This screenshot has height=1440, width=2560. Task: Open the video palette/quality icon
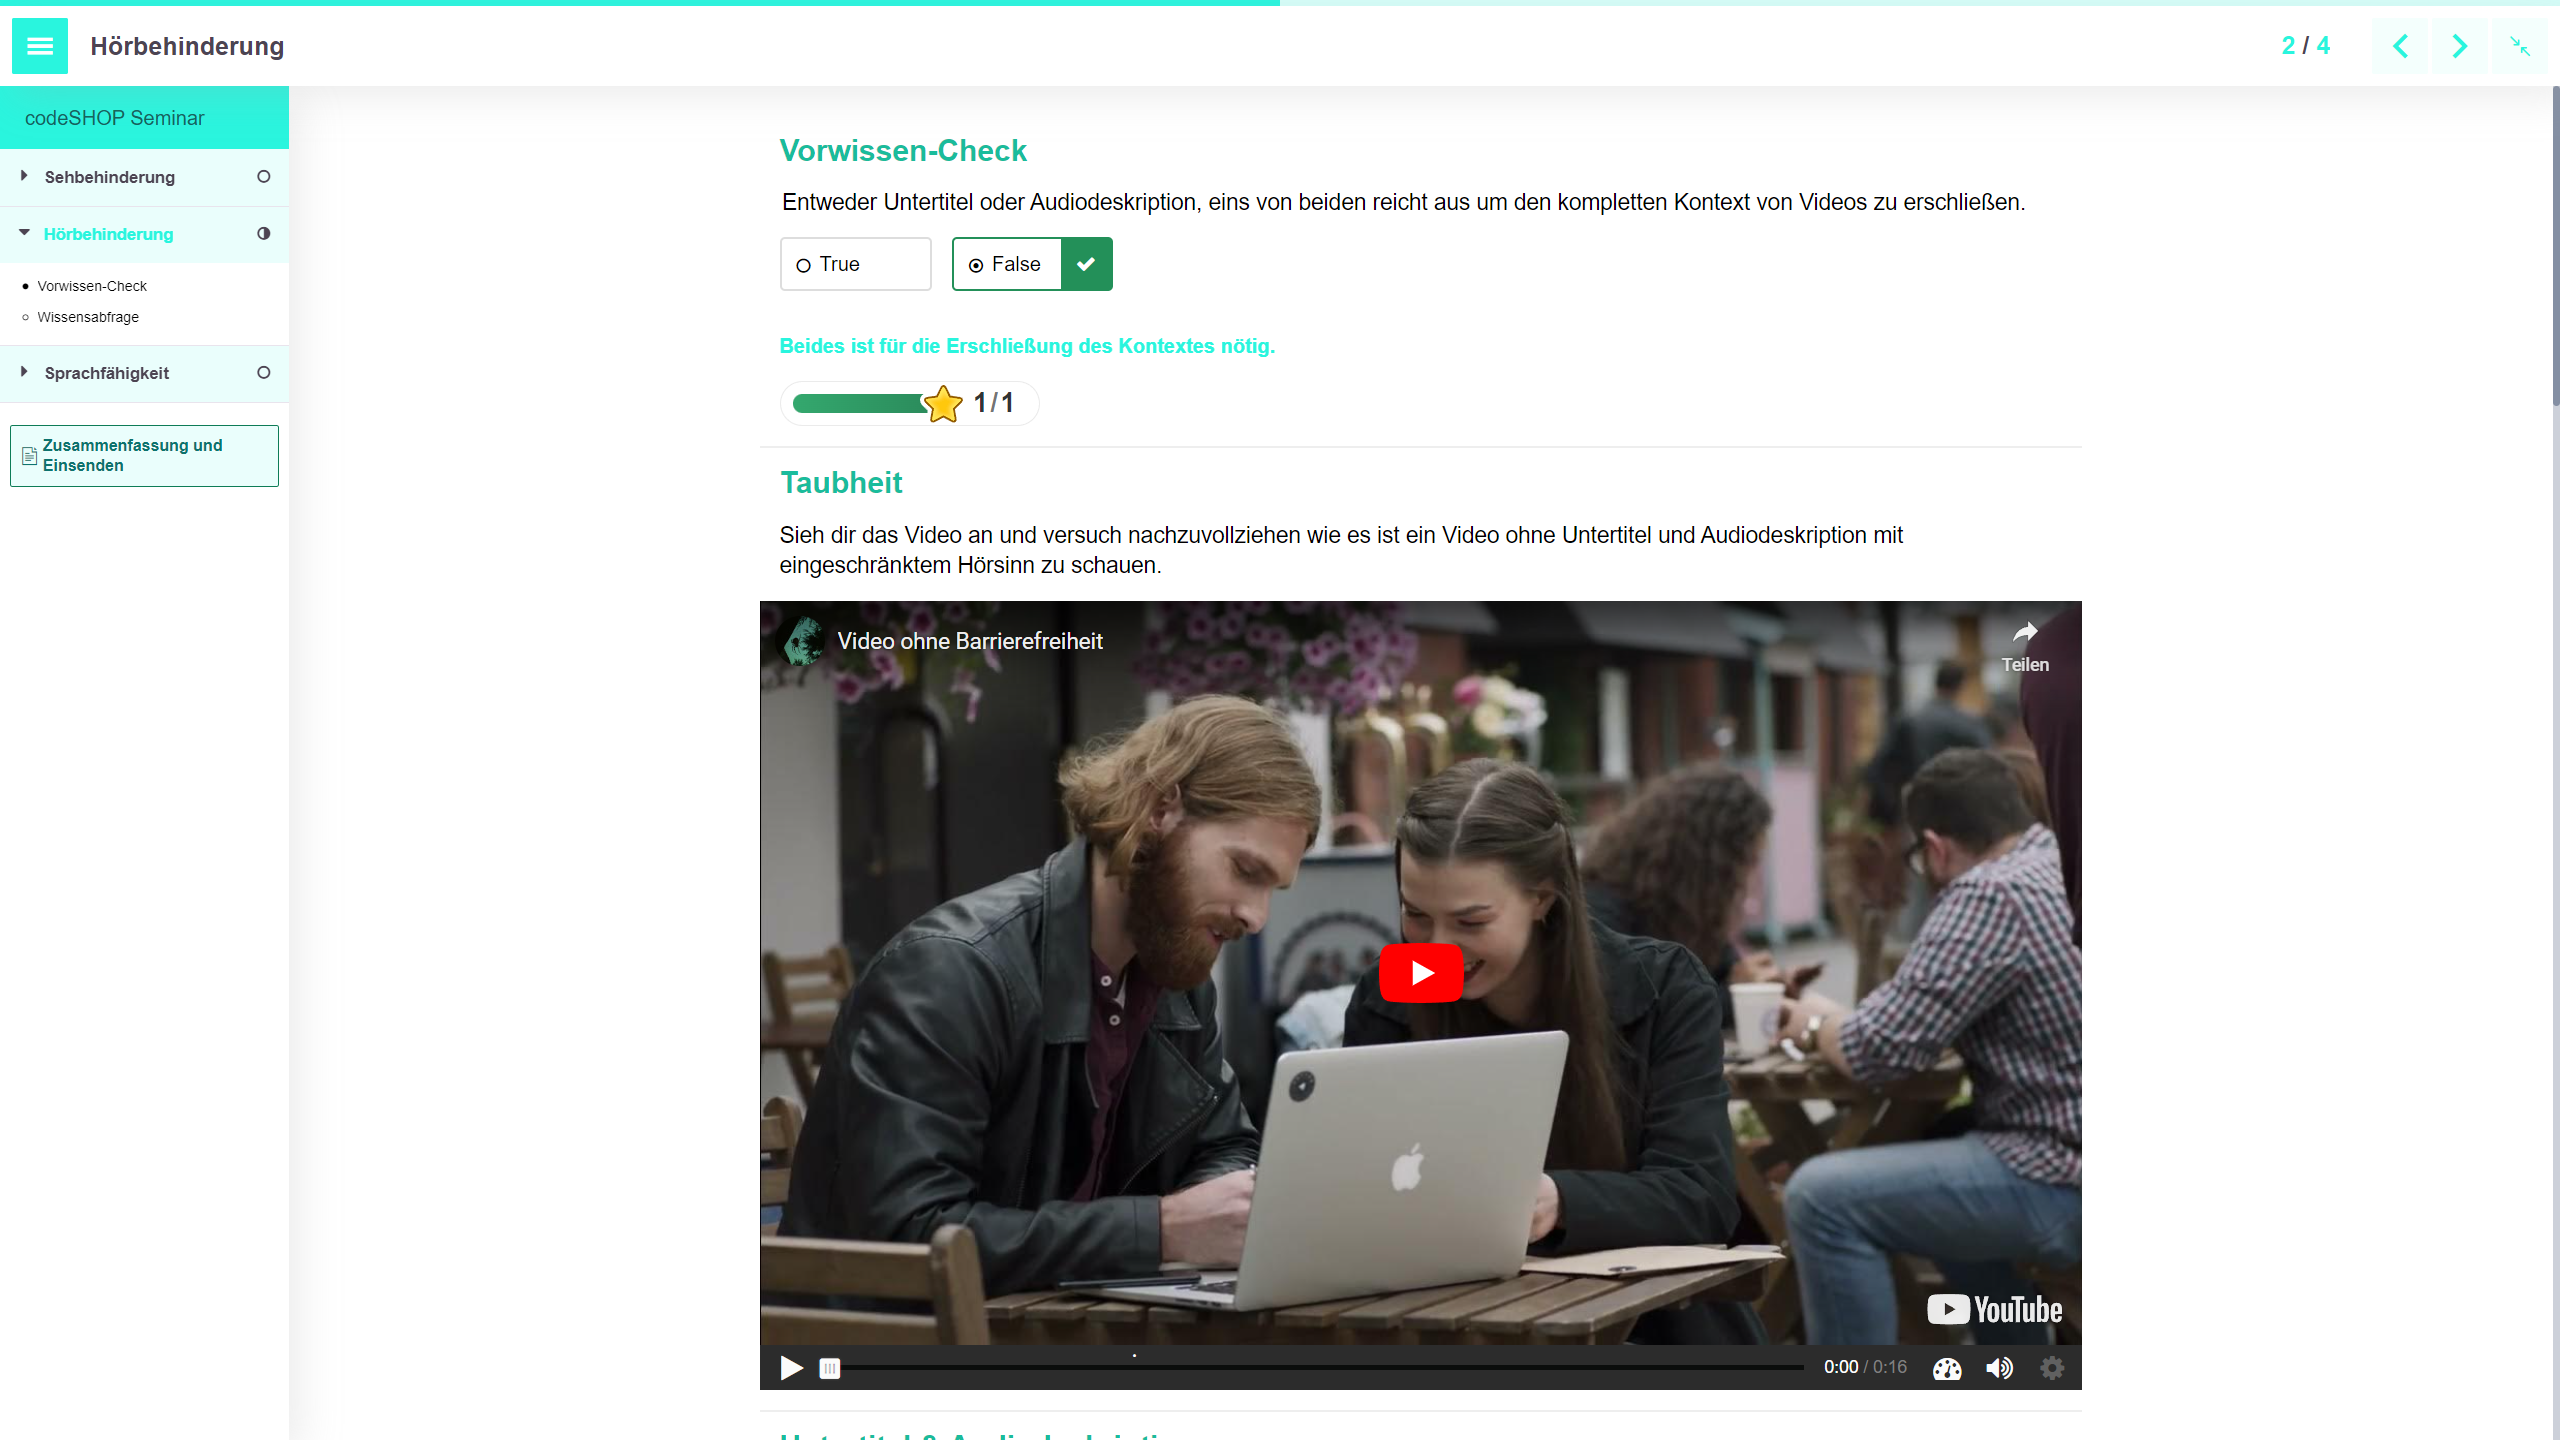[x=1947, y=1368]
